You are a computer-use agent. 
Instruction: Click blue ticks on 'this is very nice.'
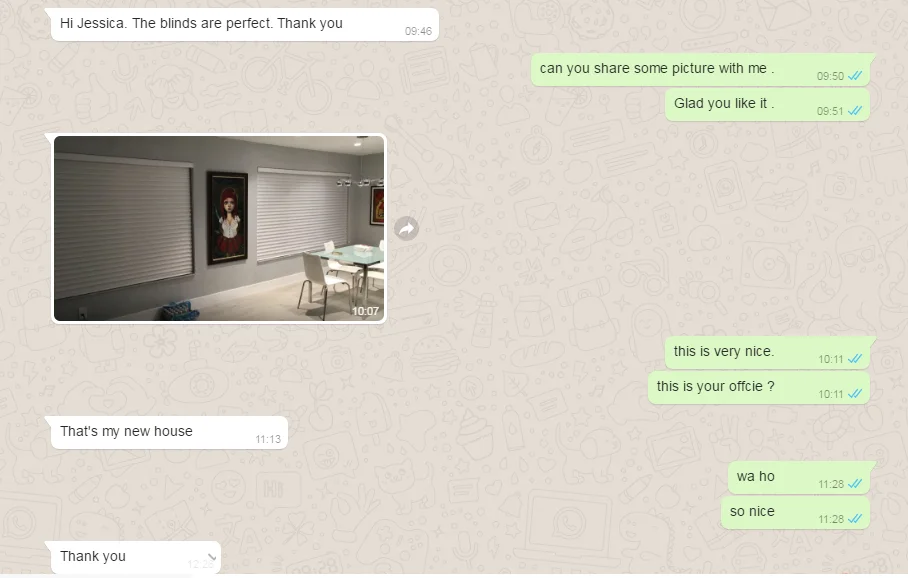pyautogui.click(x=855, y=359)
